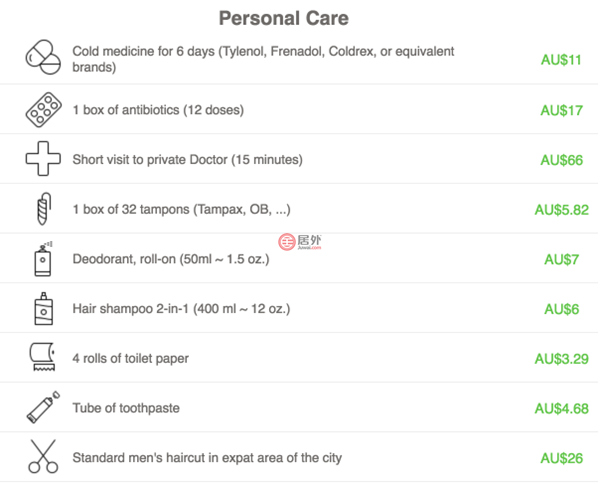Viewport: 600px width, 484px height.
Task: Click the hair shampoo 2-in-1 label
Action: pyautogui.click(x=181, y=309)
